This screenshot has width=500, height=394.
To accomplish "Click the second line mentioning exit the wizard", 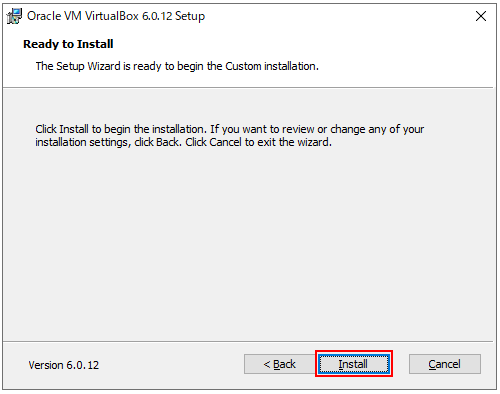I will 183,142.
